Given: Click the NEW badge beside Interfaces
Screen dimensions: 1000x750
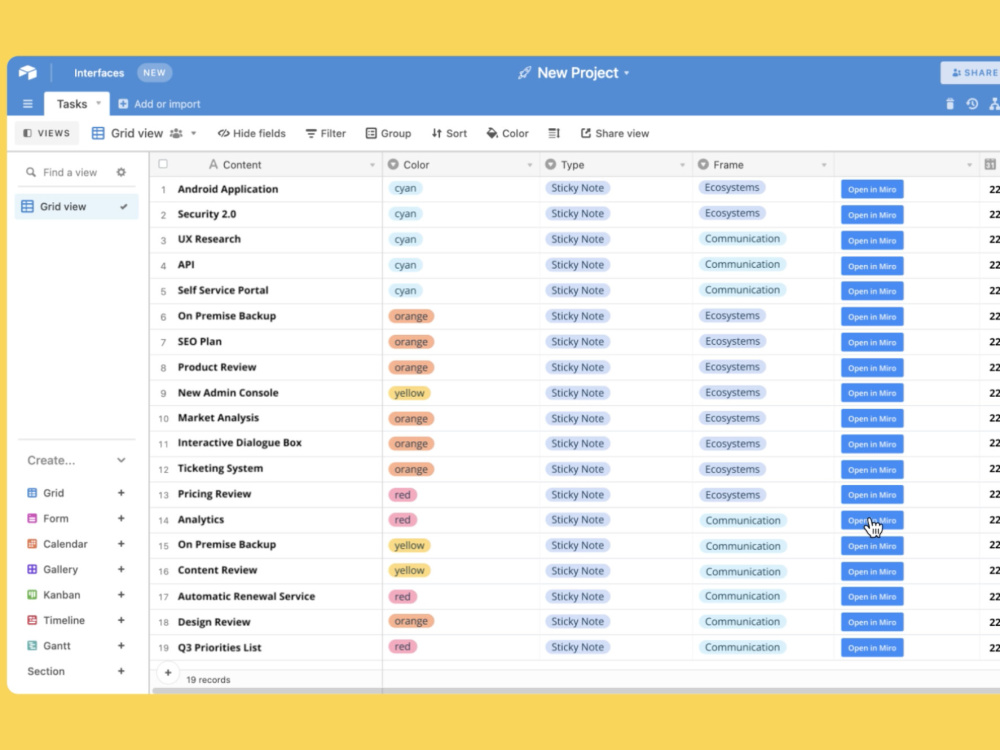Looking at the screenshot, I should (x=154, y=73).
